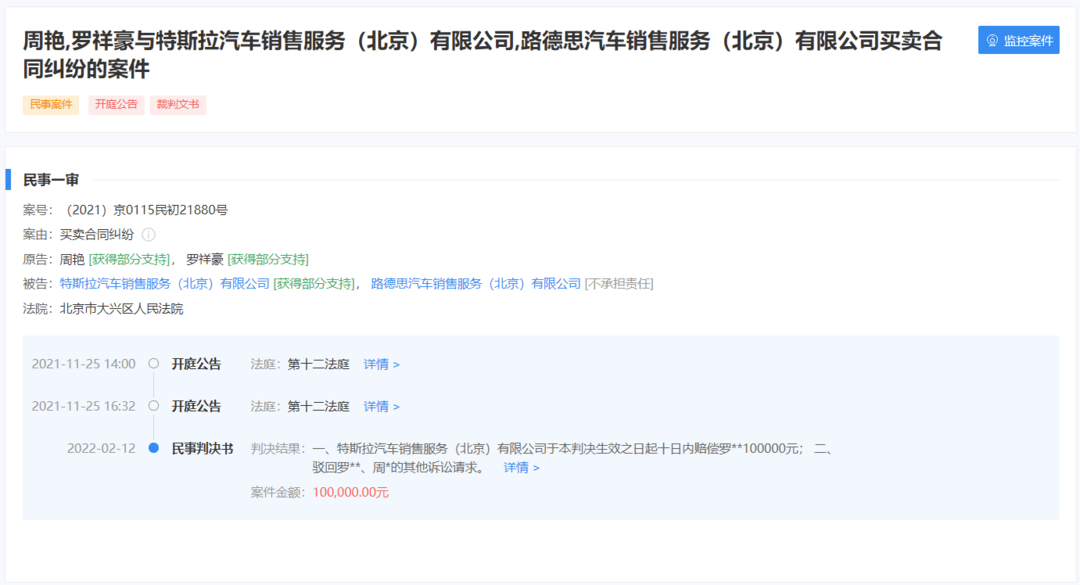Click plaintiff name 周艳
The width and height of the screenshot is (1080, 585).
pos(72,260)
